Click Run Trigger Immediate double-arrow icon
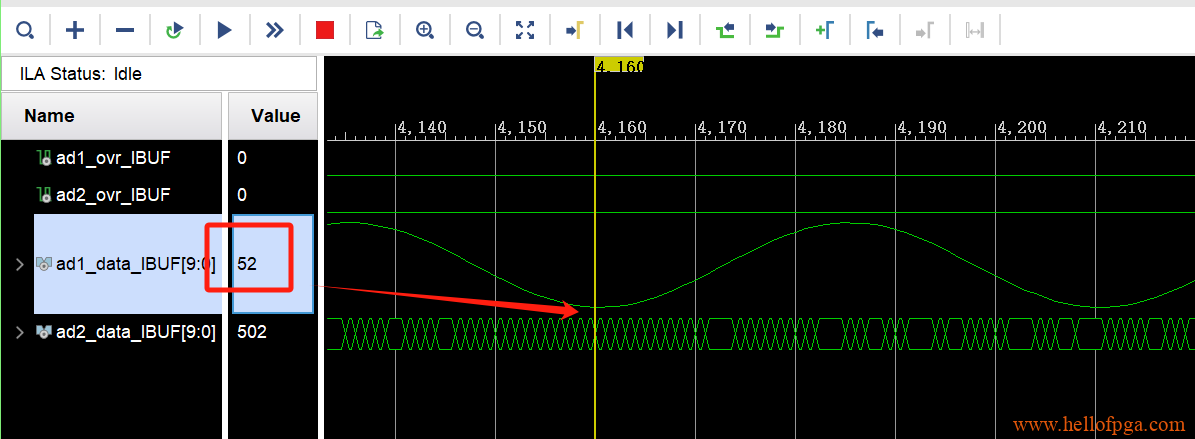The width and height of the screenshot is (1195, 439). (x=275, y=30)
